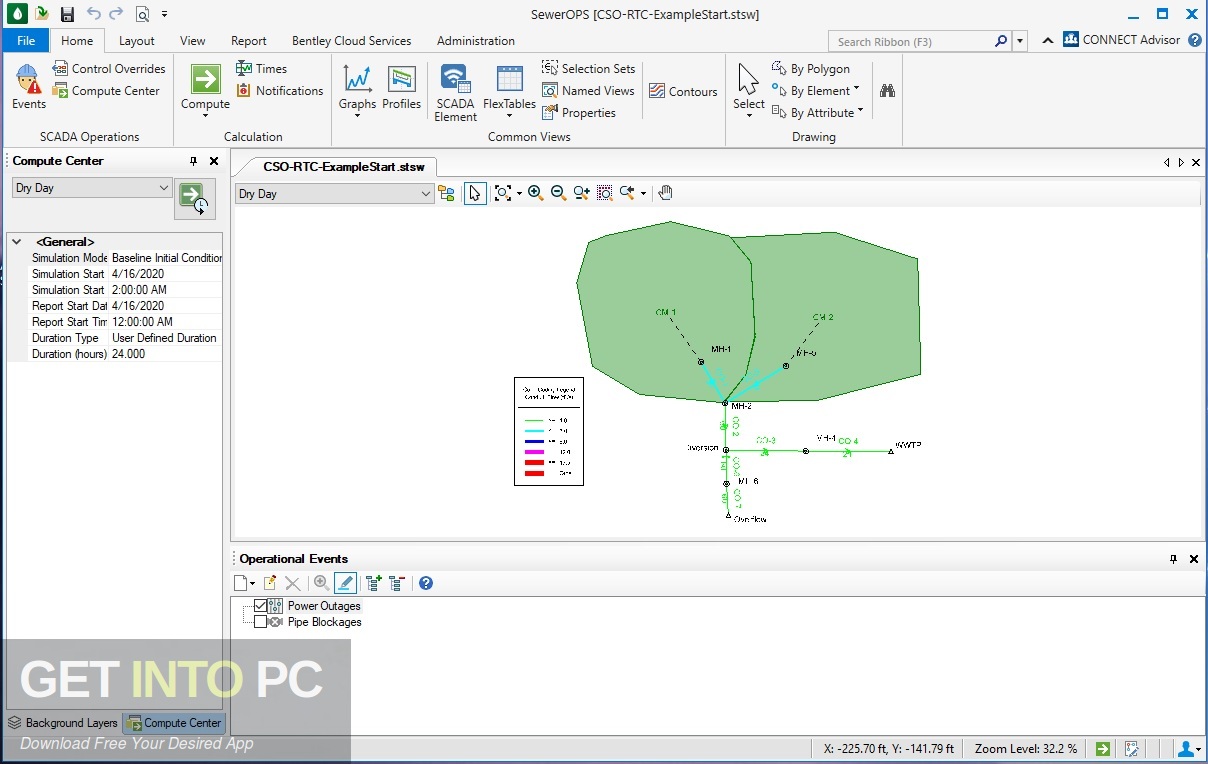Open the Compute button dropdown arrow
Image resolution: width=1208 pixels, height=764 pixels.
click(x=205, y=116)
